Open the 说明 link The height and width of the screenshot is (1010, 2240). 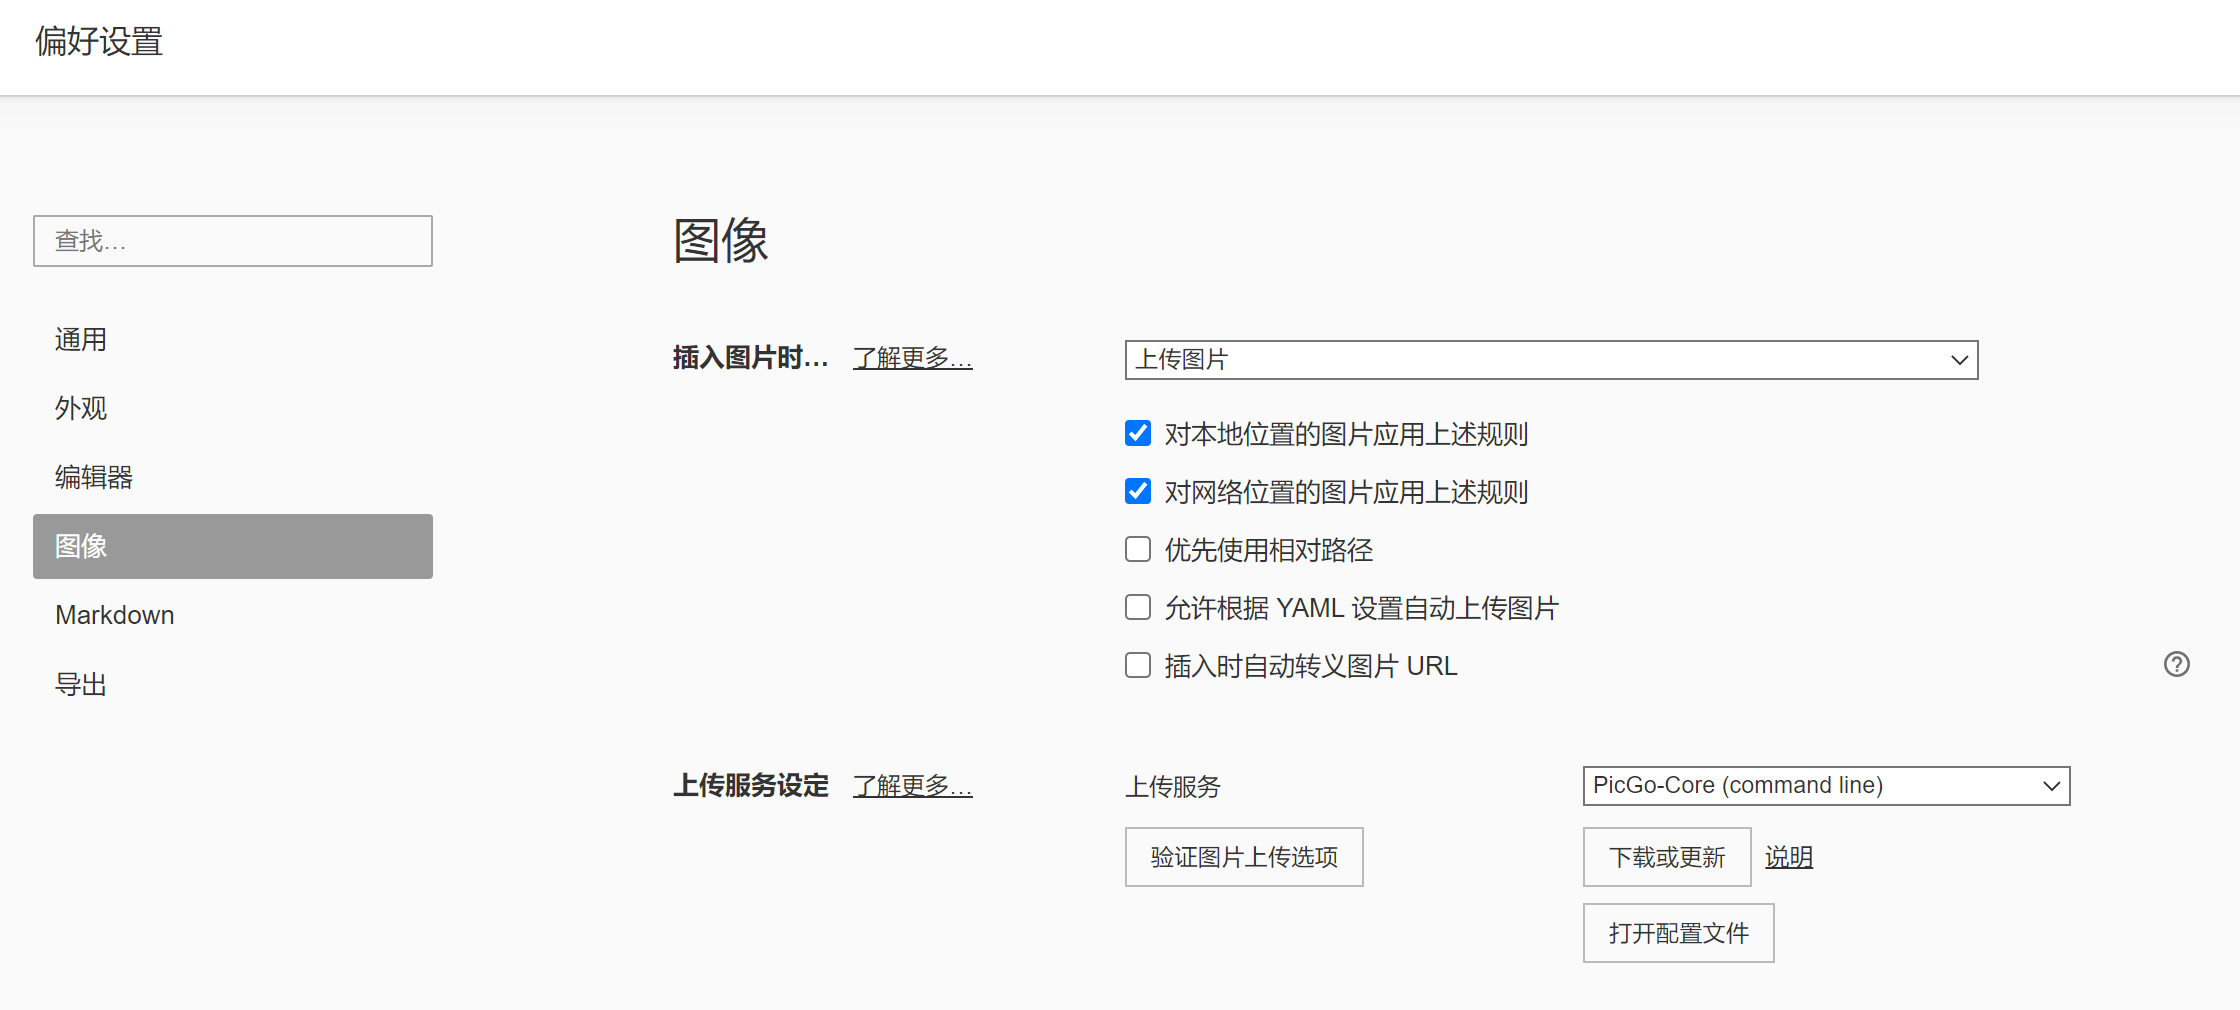coord(1789,857)
